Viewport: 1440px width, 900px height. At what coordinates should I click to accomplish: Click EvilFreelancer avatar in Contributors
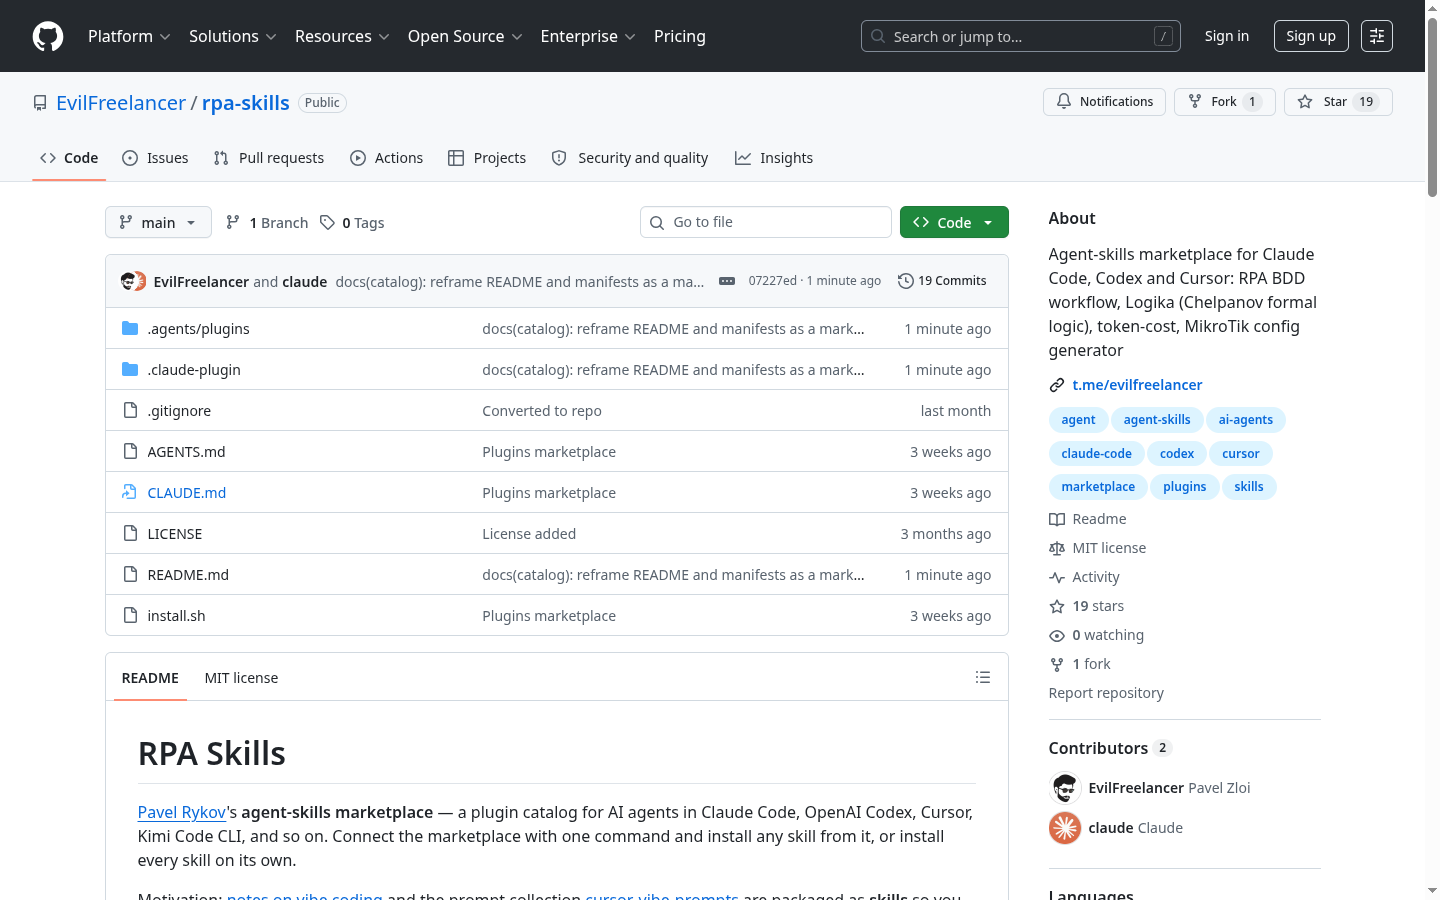1065,788
